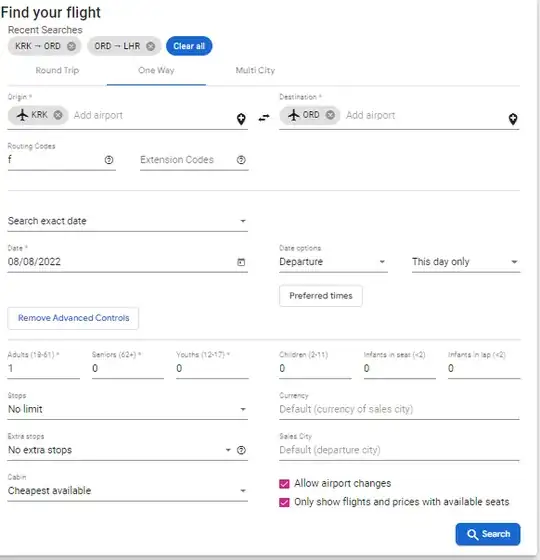Switch to the Round Trip tab
The width and height of the screenshot is (540, 560).
coord(57,71)
